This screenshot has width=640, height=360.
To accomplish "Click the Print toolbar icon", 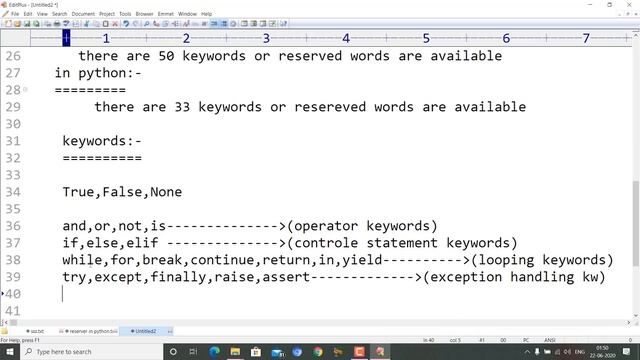I will pos(57,24).
